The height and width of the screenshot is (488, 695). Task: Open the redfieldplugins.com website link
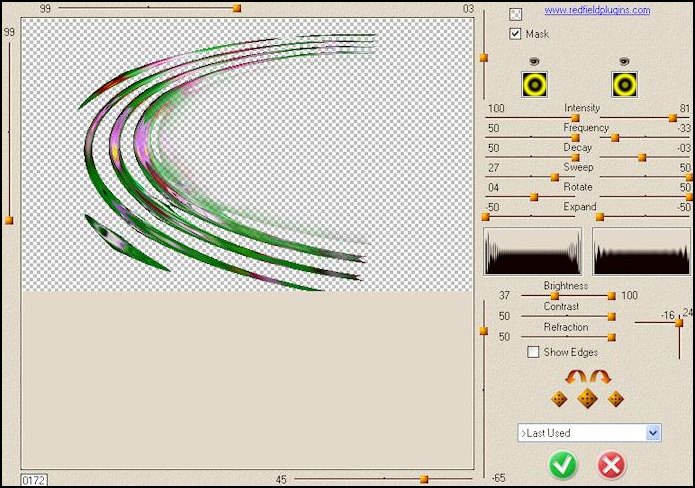597,11
